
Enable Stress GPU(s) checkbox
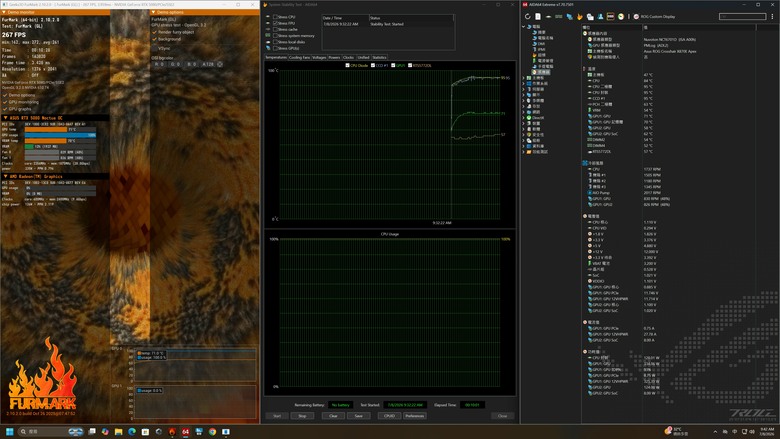tap(275, 48)
